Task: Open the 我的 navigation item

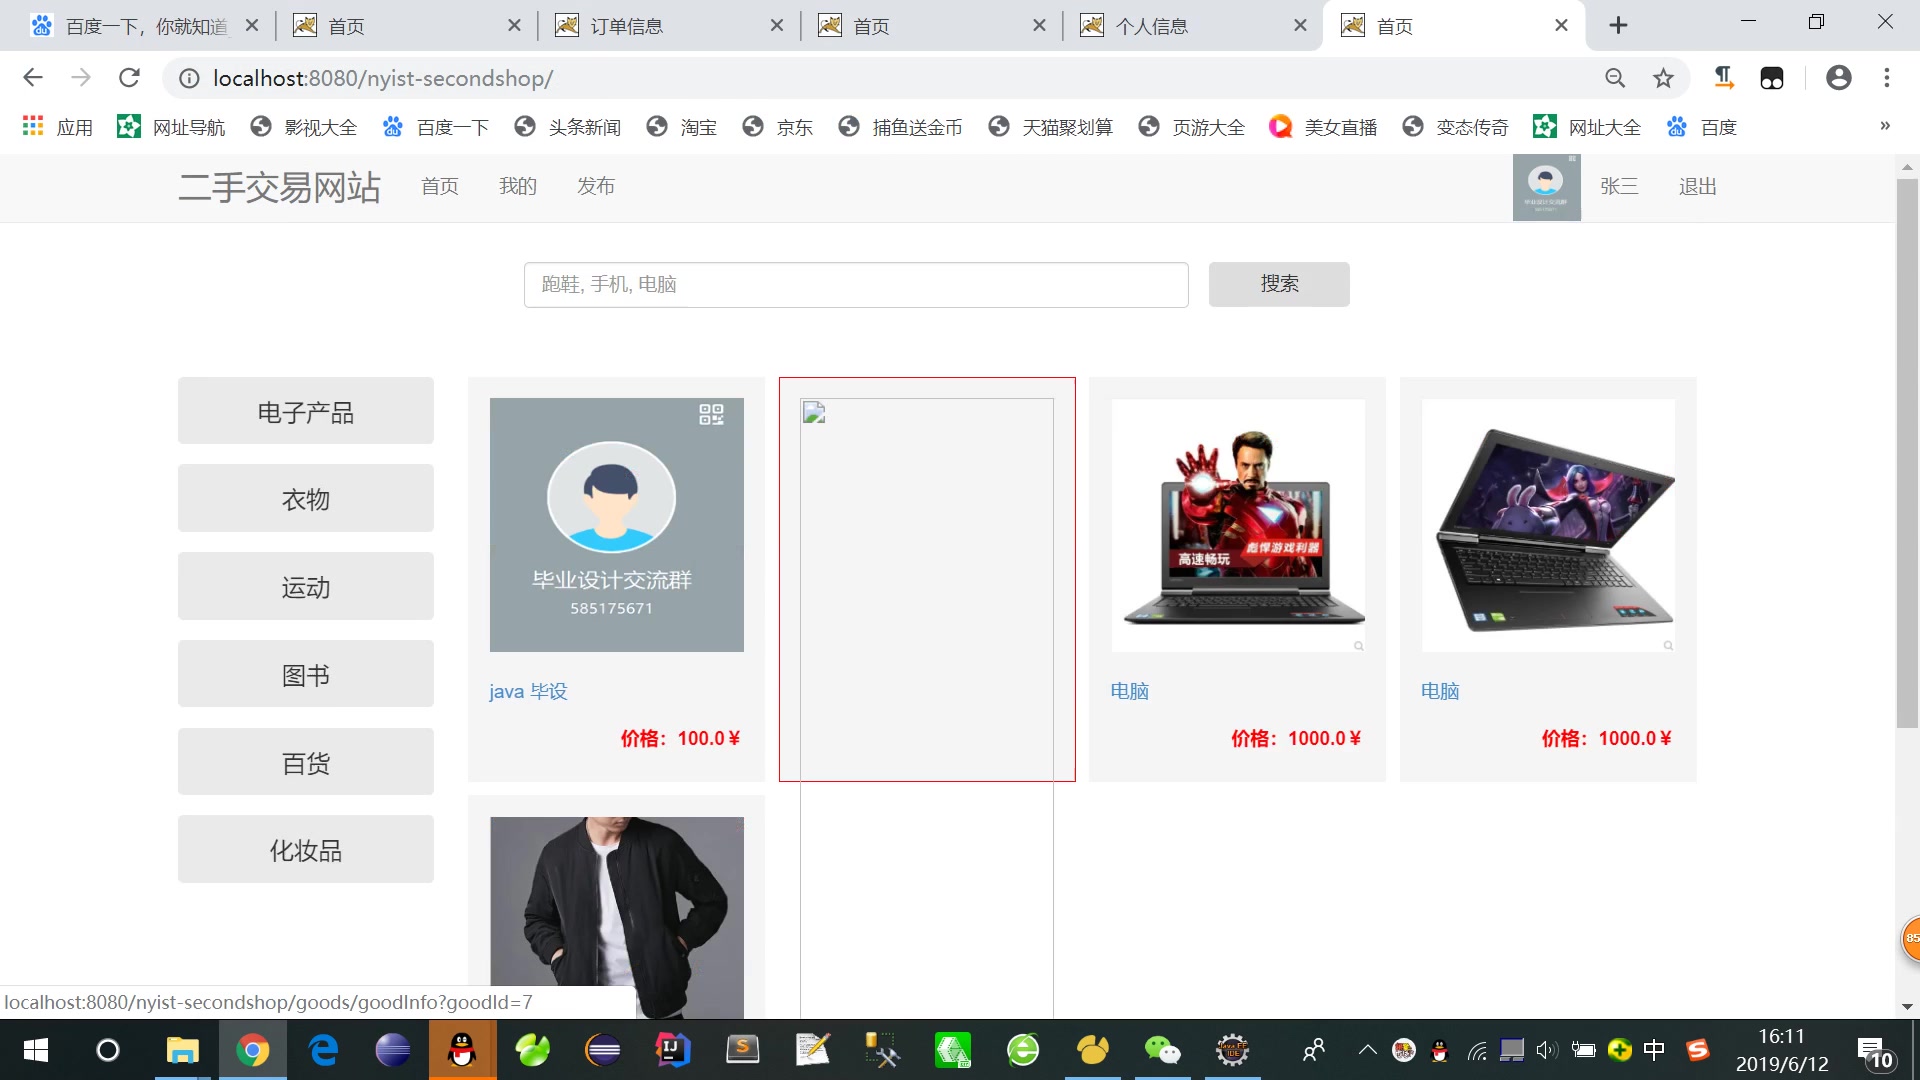Action: point(517,187)
